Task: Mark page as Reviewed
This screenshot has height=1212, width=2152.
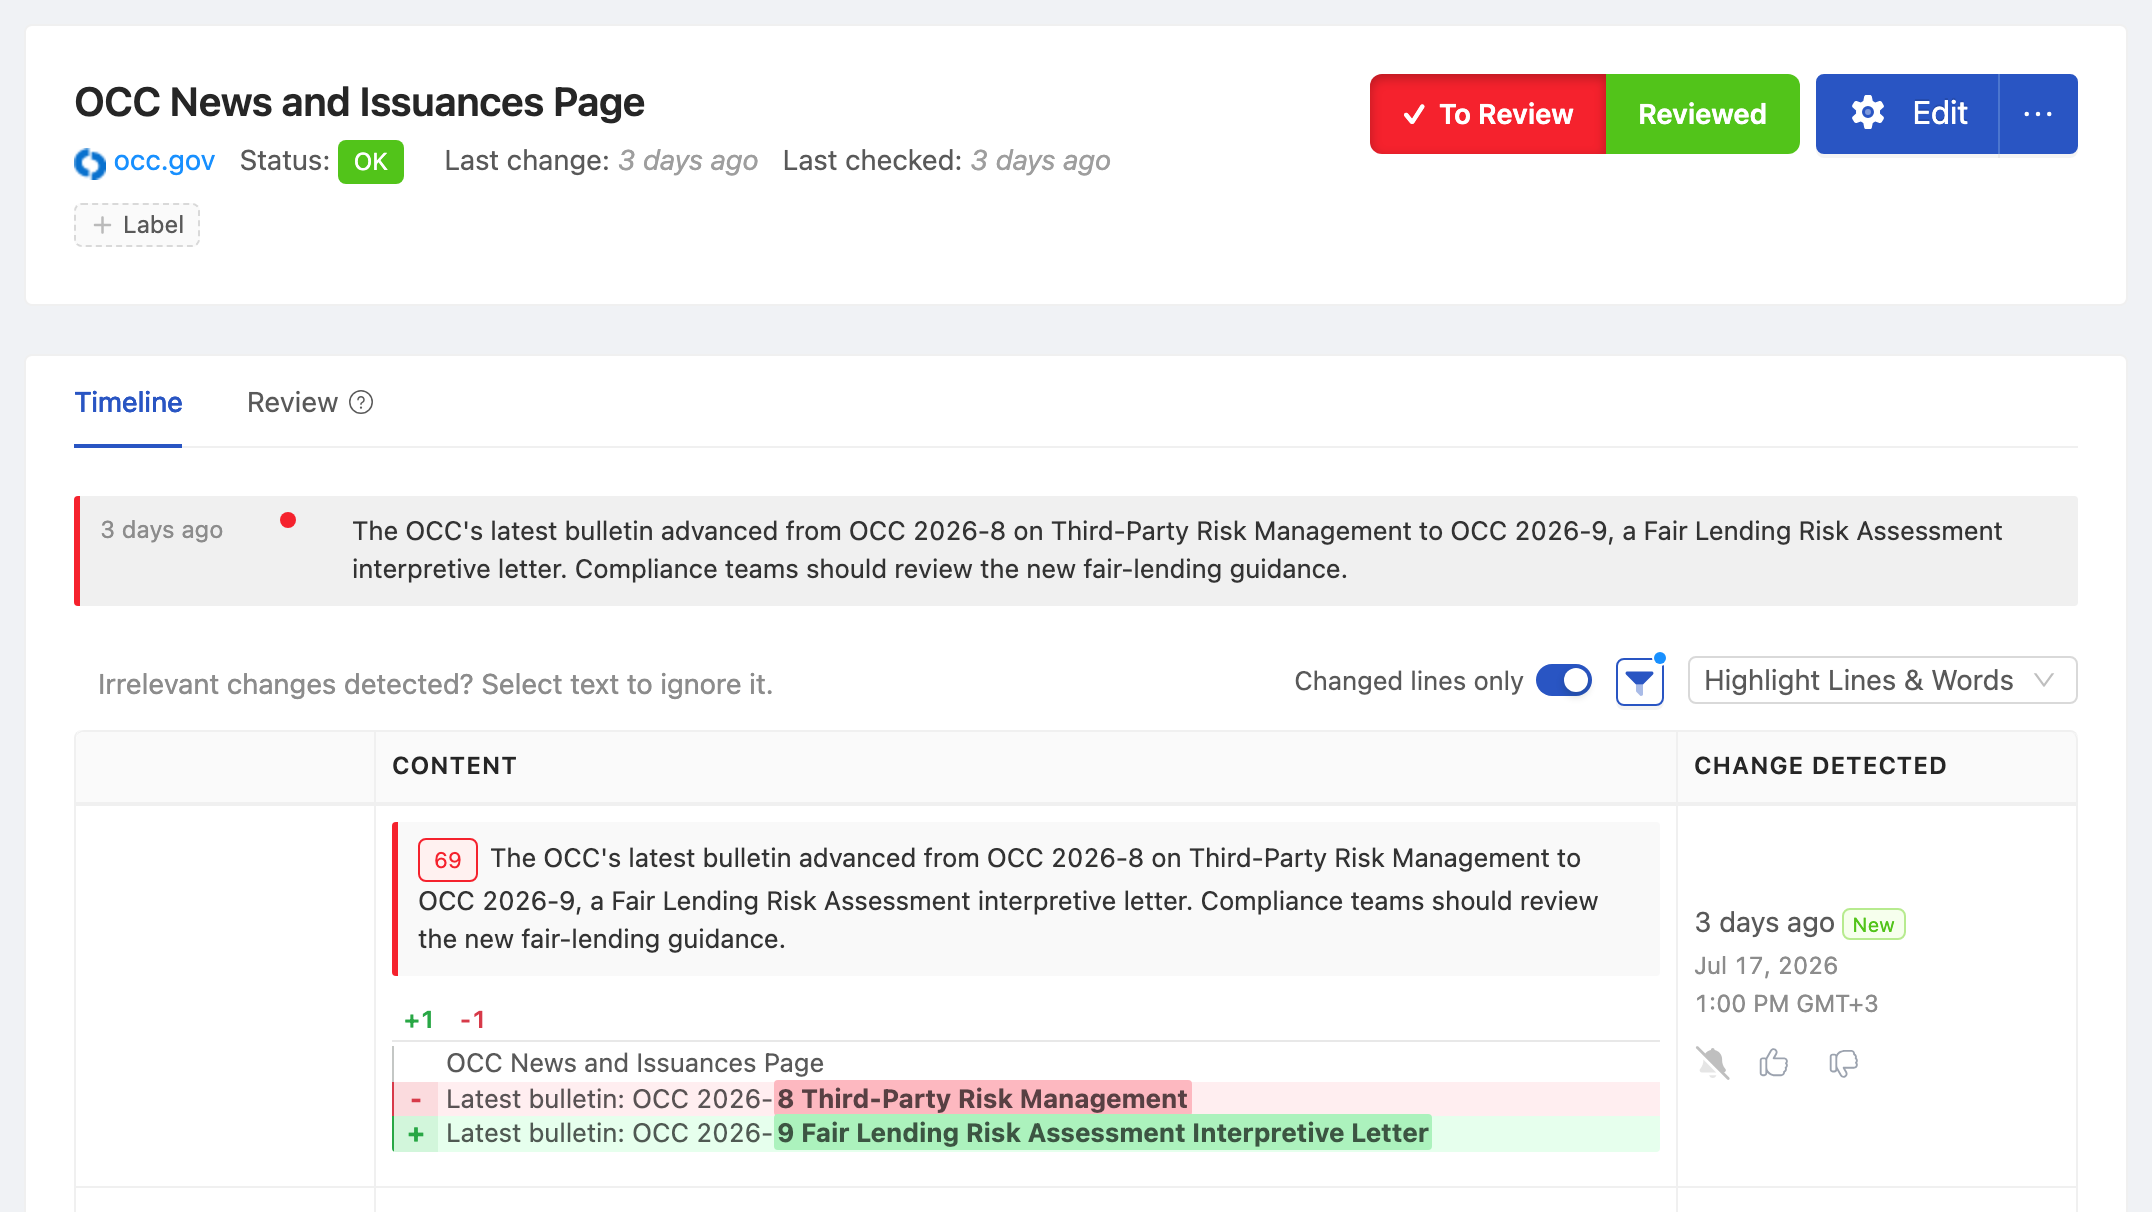Action: pos(1702,114)
